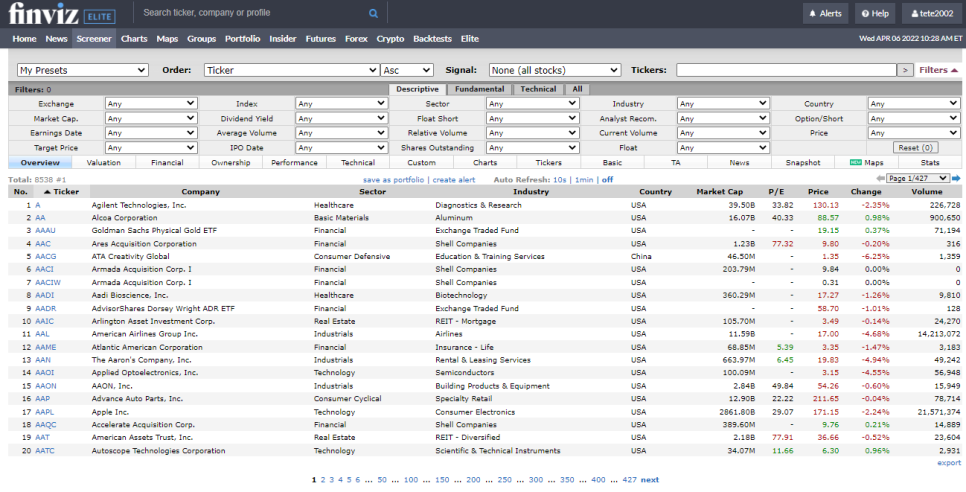Click Alcoa Corporation company name
The height and width of the screenshot is (492, 966).
coord(124,217)
